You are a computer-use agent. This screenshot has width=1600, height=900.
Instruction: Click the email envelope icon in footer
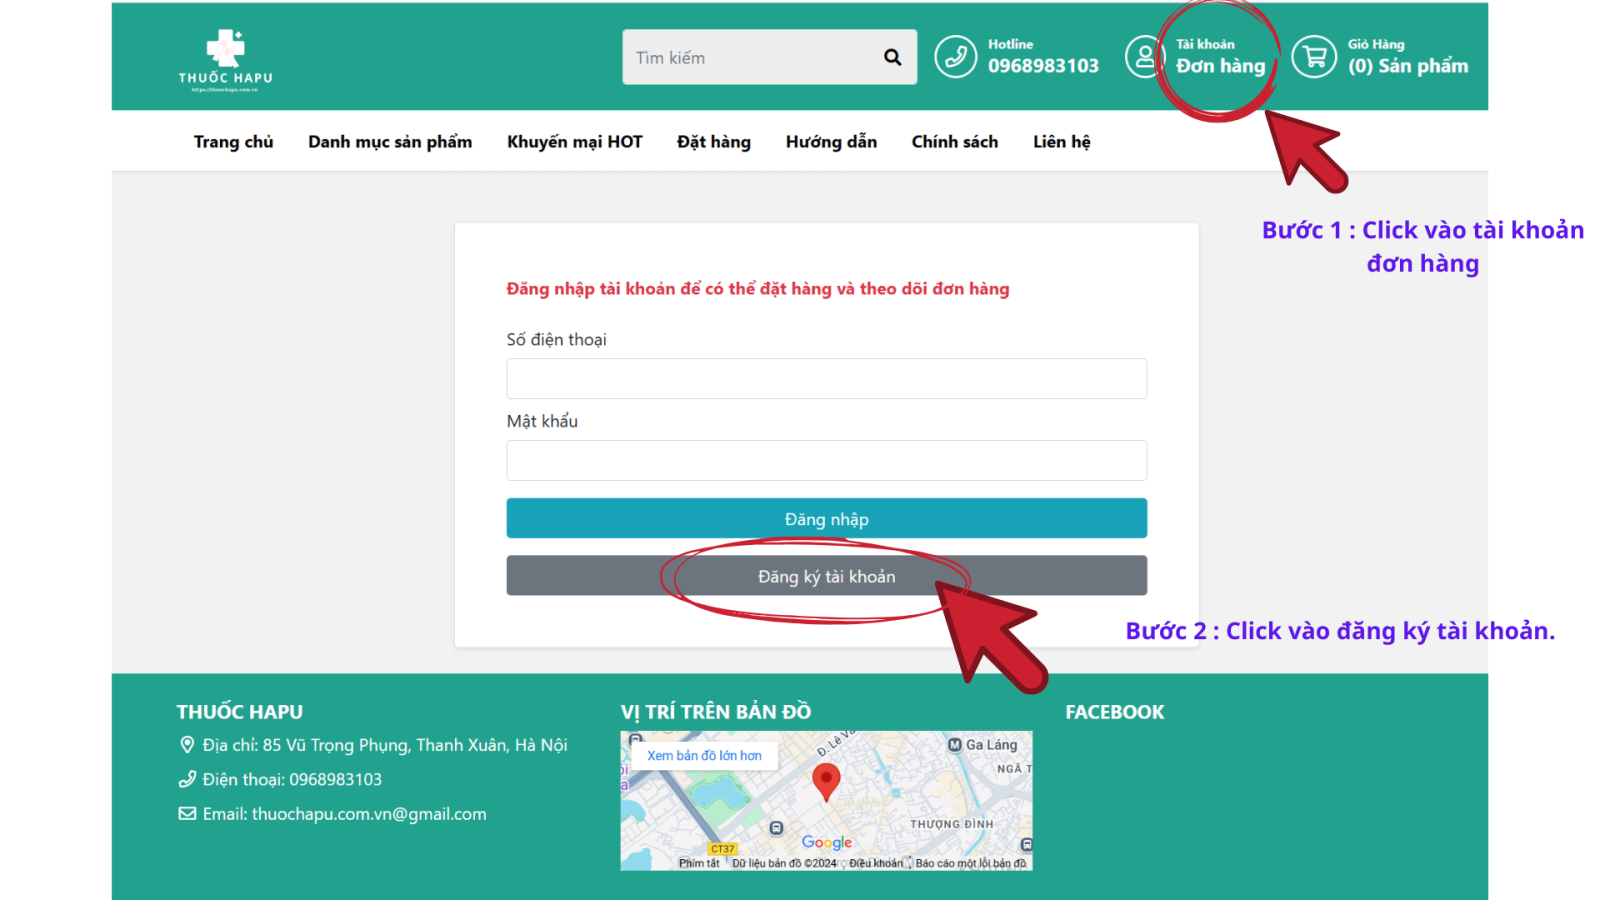coord(187,814)
